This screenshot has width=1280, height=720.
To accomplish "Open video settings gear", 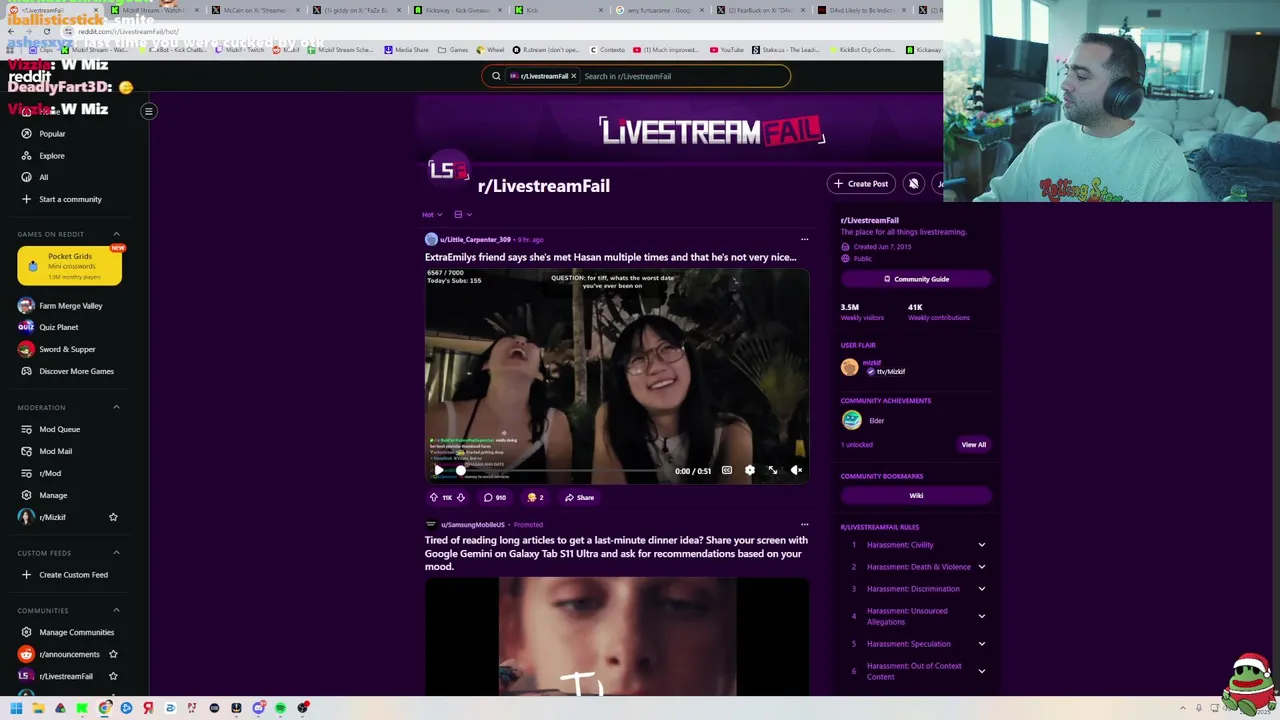I will pos(750,470).
